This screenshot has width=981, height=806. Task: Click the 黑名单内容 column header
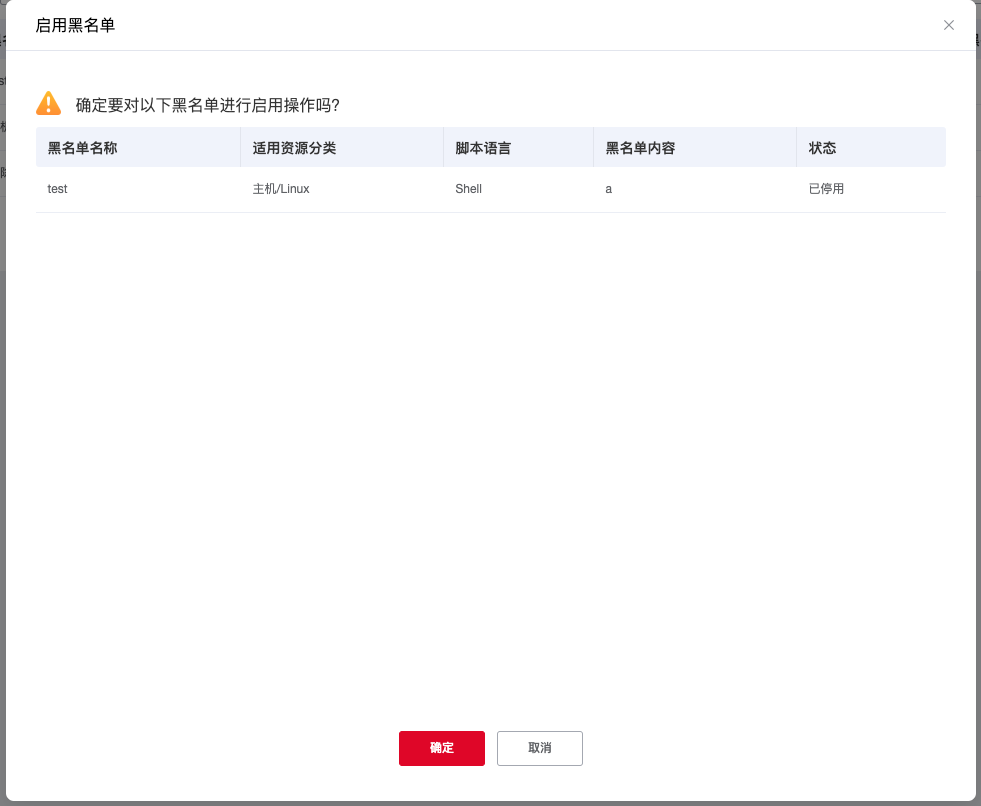coord(640,148)
